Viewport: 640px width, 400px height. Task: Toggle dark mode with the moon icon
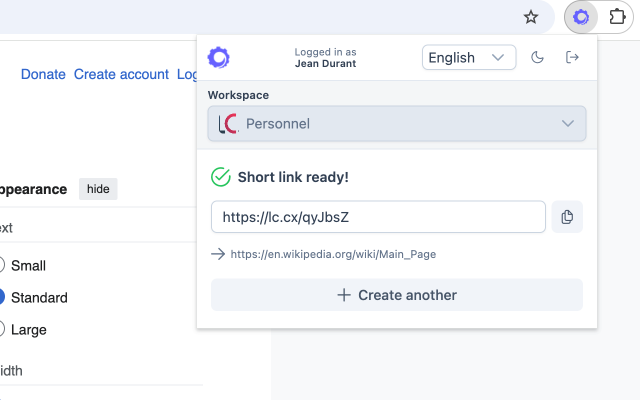pyautogui.click(x=537, y=57)
